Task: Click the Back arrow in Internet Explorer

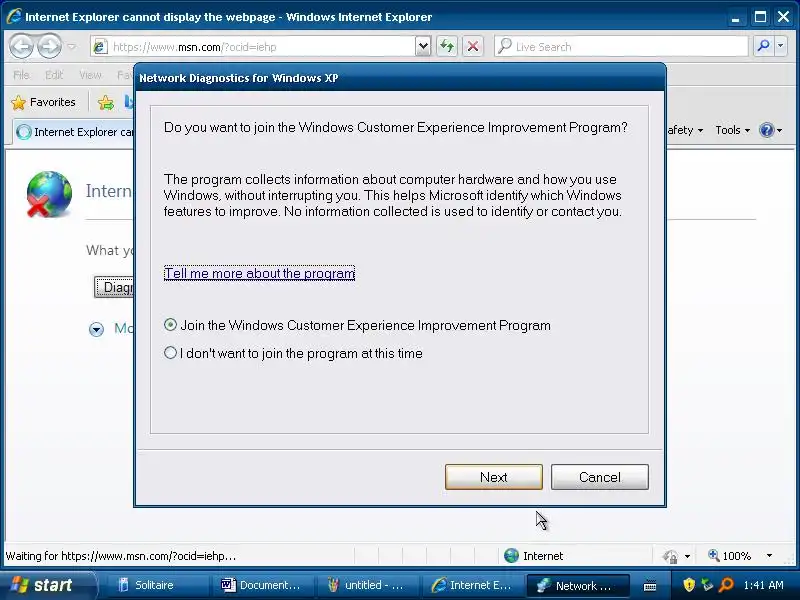Action: coord(21,47)
